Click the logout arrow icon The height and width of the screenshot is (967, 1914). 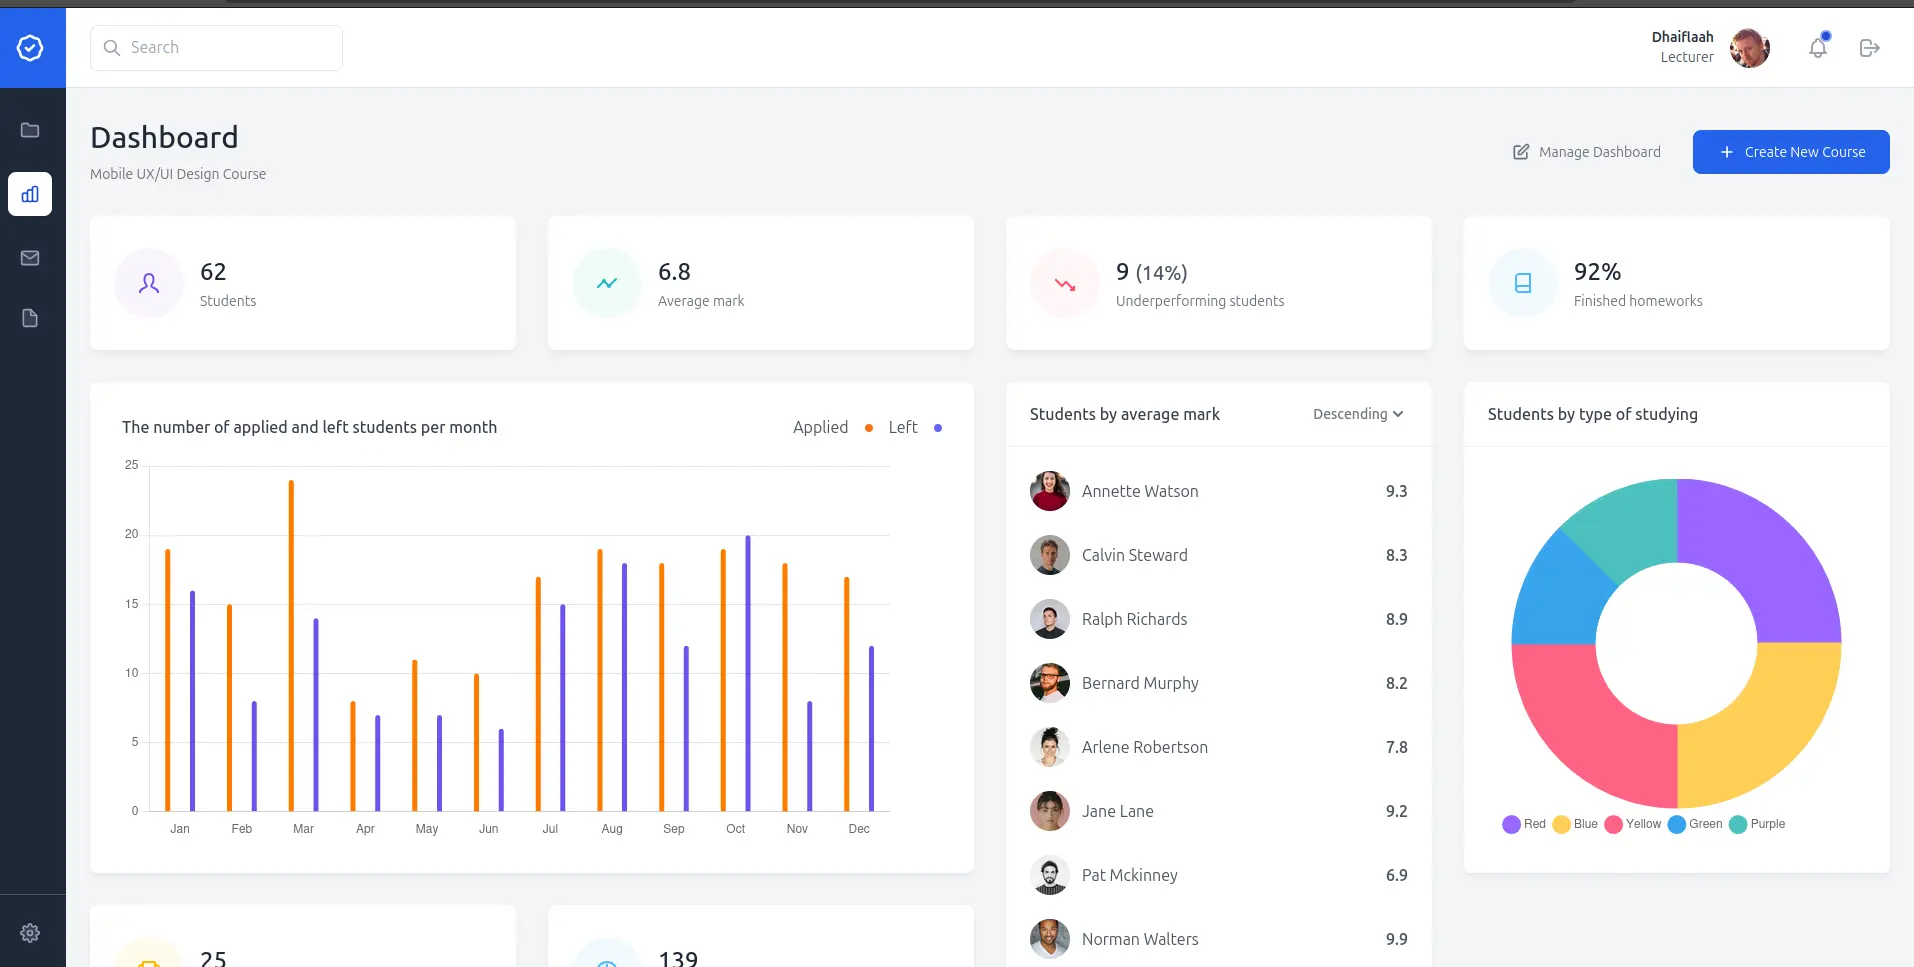click(1869, 48)
